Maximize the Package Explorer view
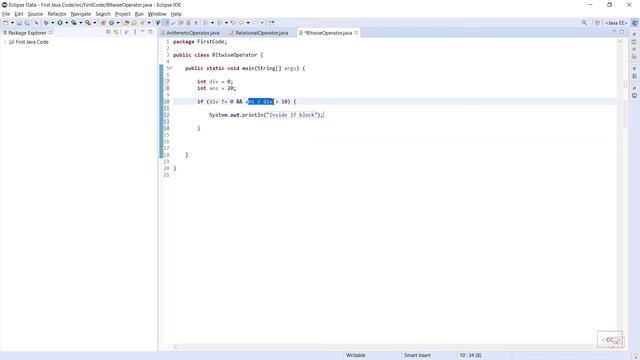 pyautogui.click(x=150, y=32)
